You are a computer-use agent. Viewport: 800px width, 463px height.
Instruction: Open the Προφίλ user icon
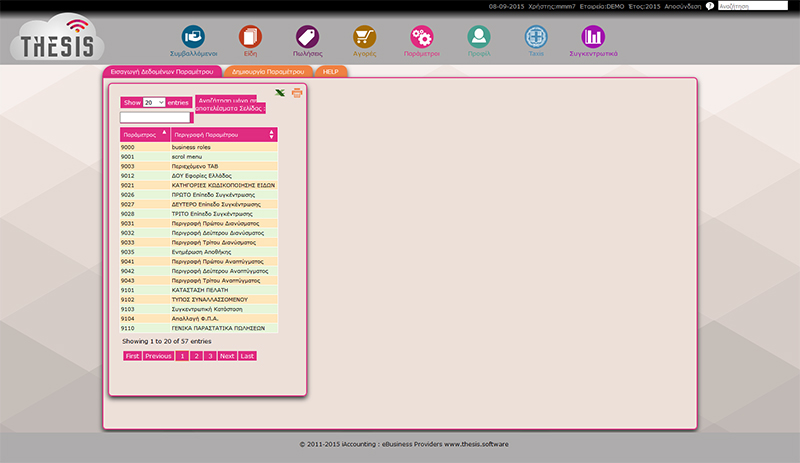coord(479,38)
